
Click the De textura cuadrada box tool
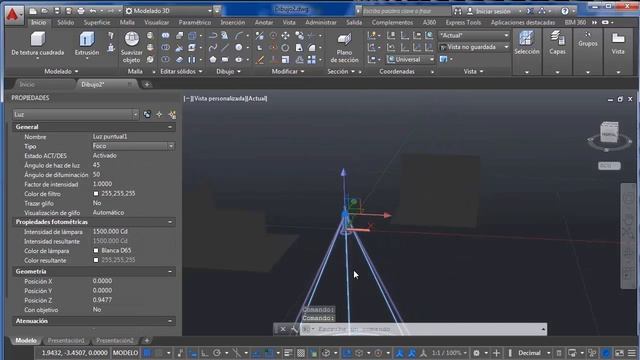coord(38,44)
